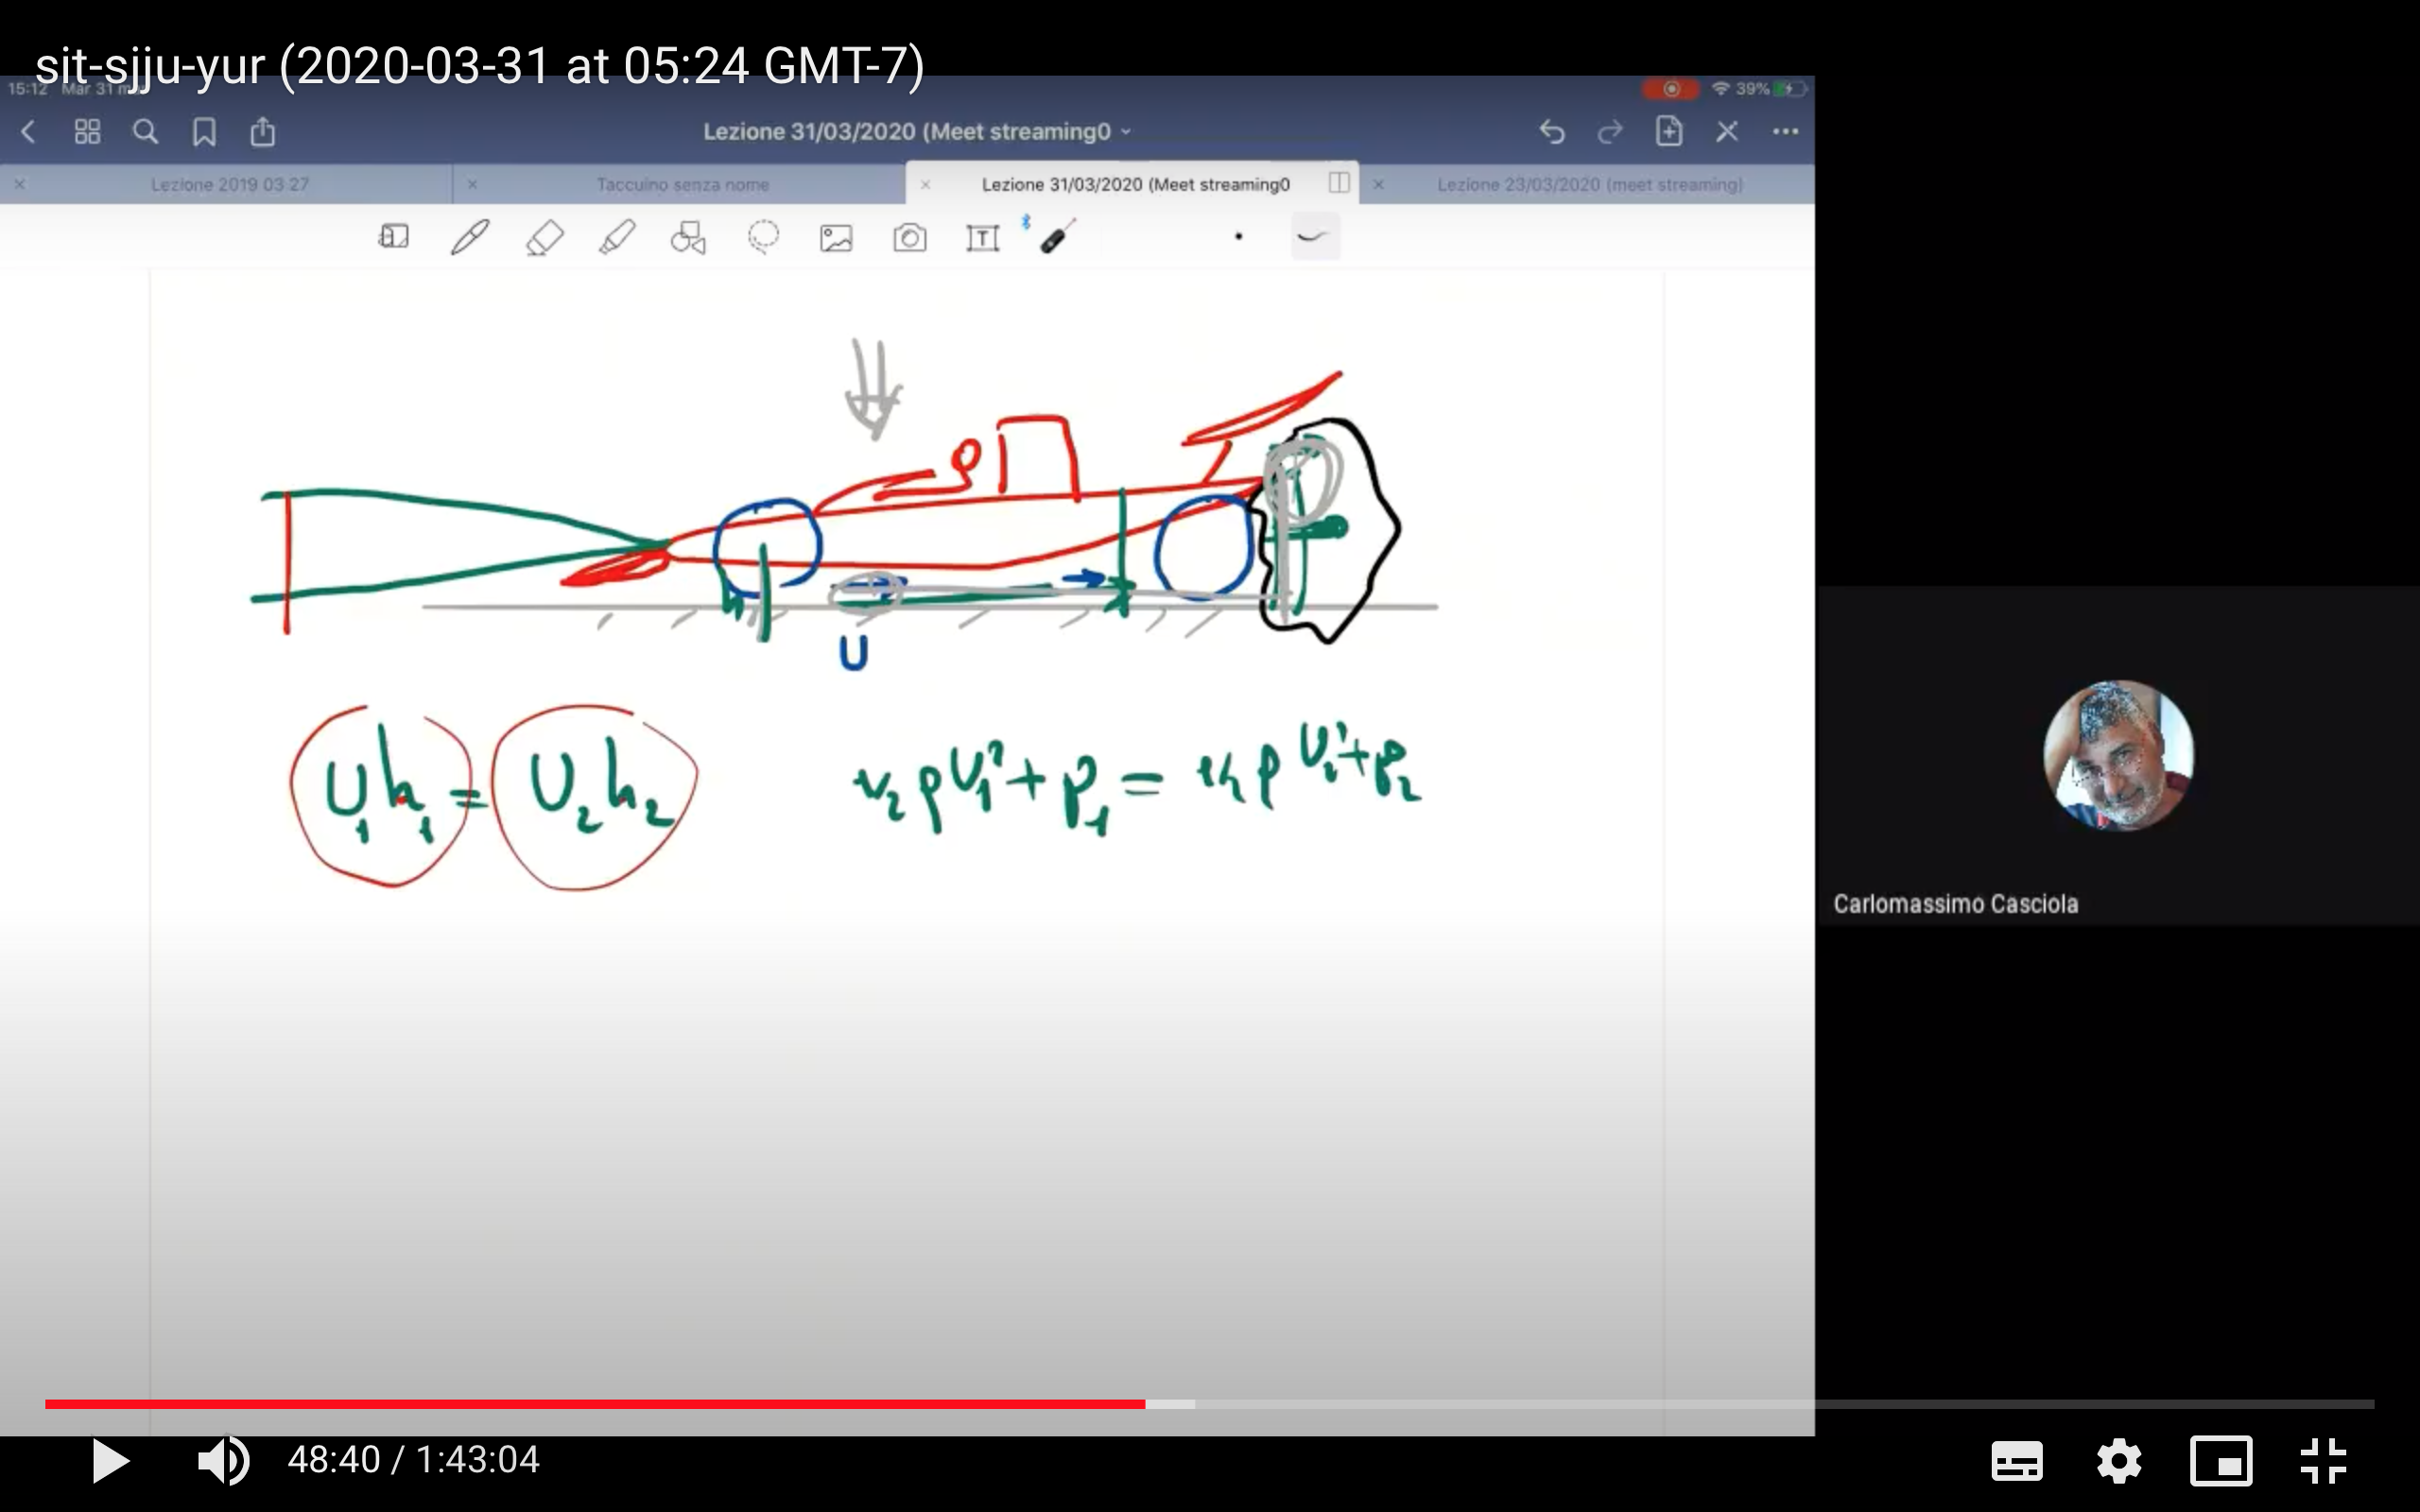Click the undo arrow button
The height and width of the screenshot is (1512, 2420).
point(1551,132)
